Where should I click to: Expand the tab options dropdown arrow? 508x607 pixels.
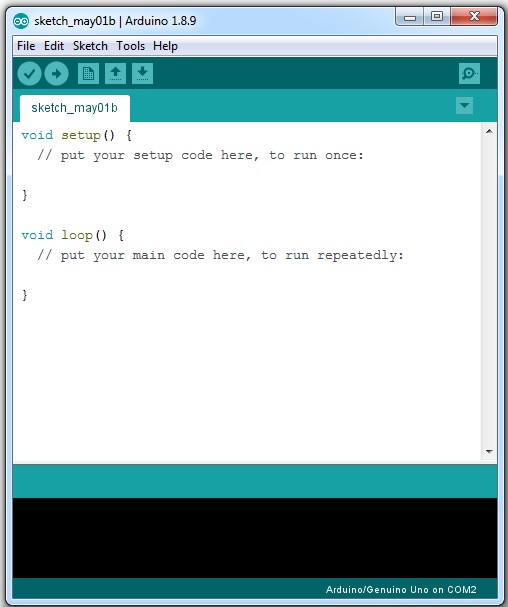point(465,105)
